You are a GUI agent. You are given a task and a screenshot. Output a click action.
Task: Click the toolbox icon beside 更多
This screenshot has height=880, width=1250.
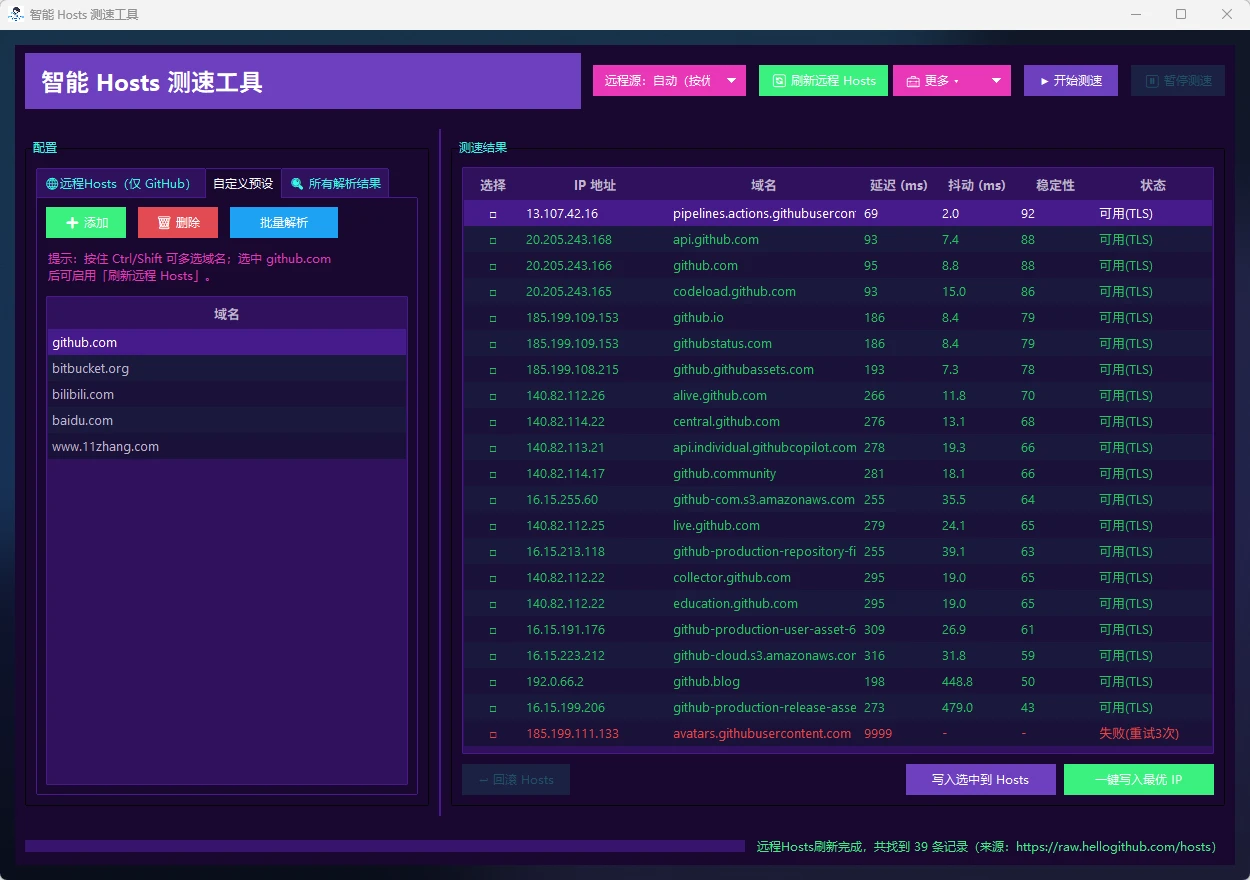click(913, 81)
